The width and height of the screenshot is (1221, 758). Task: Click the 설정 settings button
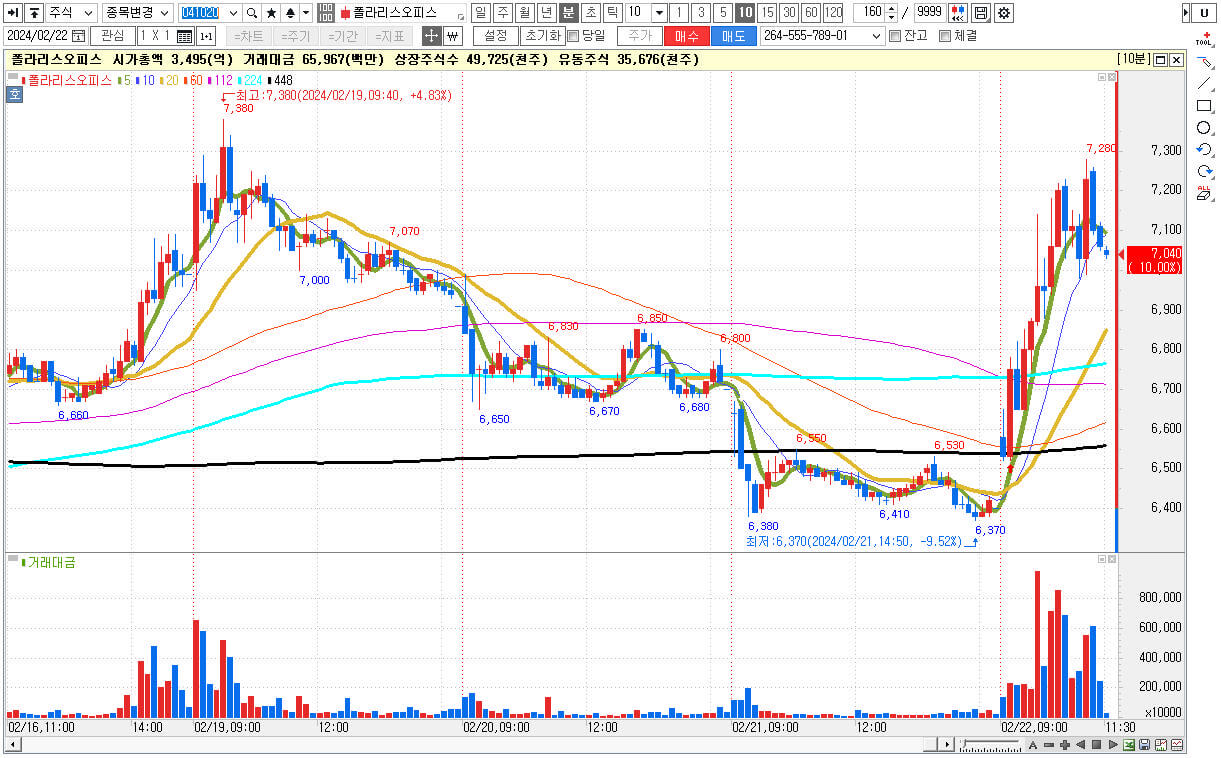pos(495,36)
